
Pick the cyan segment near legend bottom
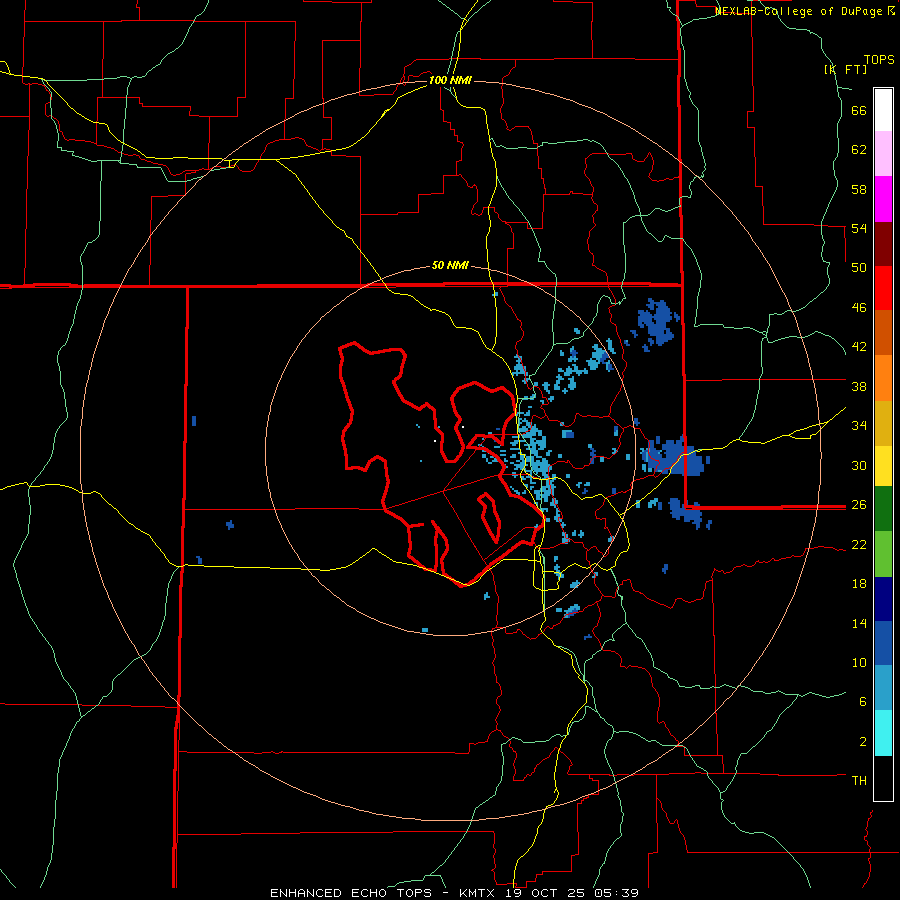(x=883, y=734)
